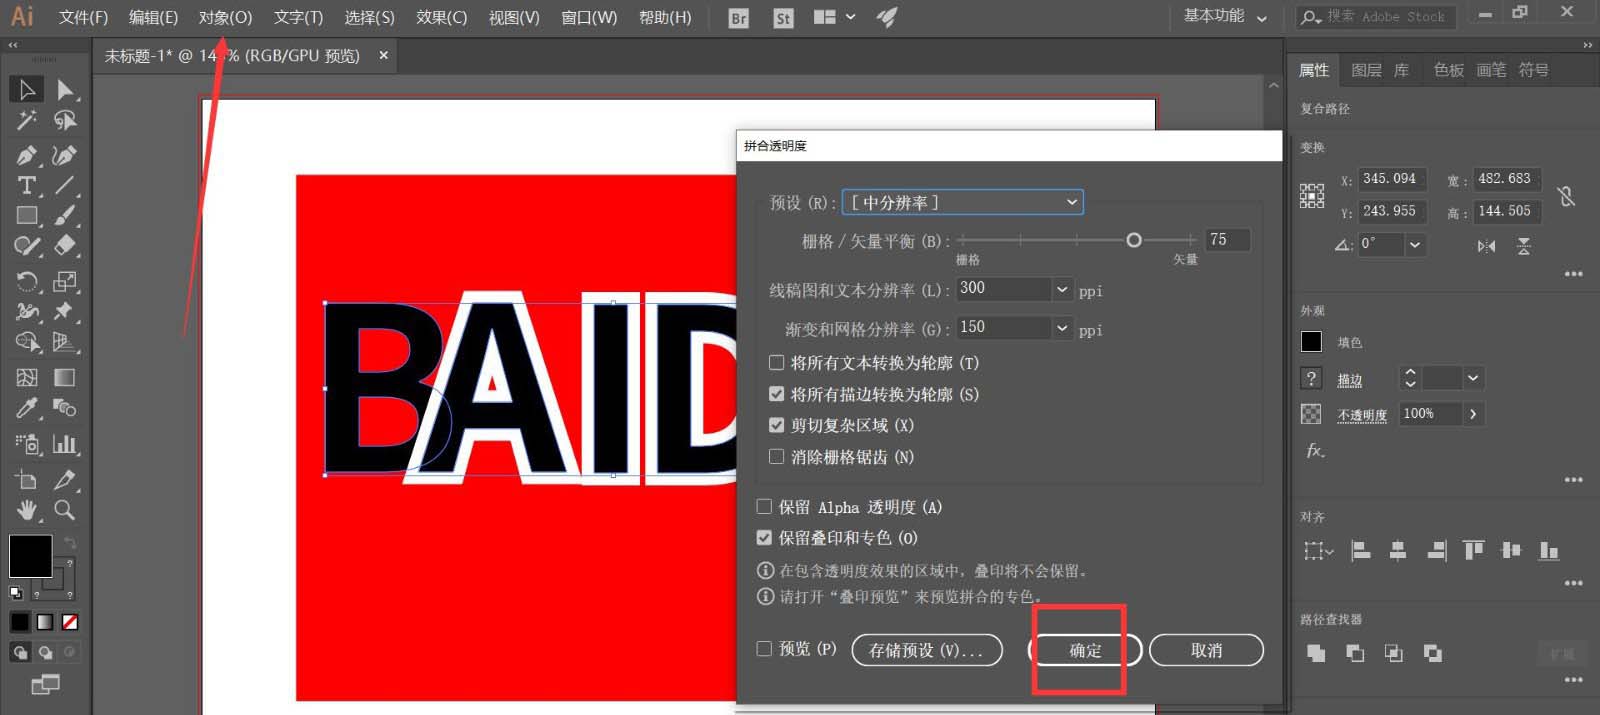
Task: Select the Scale tool
Action: pos(65,282)
